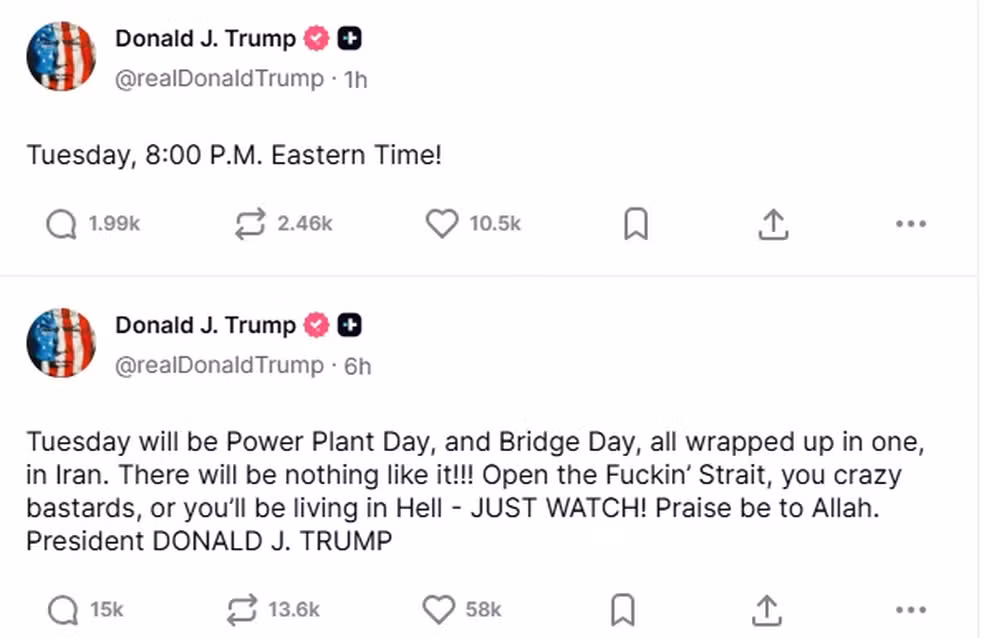Open more options on the 6h post
The image size is (984, 638).
click(911, 609)
